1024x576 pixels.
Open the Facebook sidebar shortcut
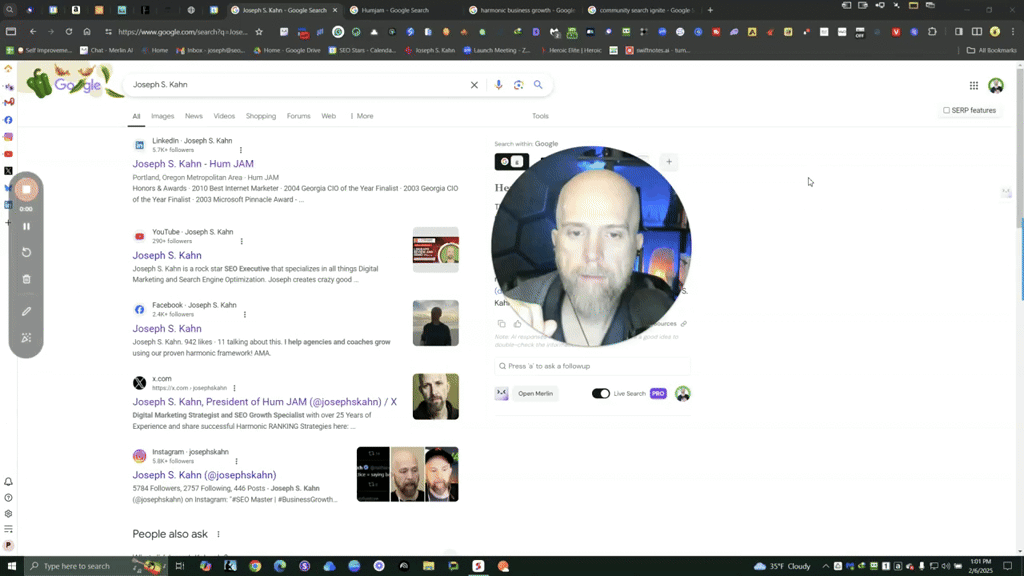click(x=8, y=120)
